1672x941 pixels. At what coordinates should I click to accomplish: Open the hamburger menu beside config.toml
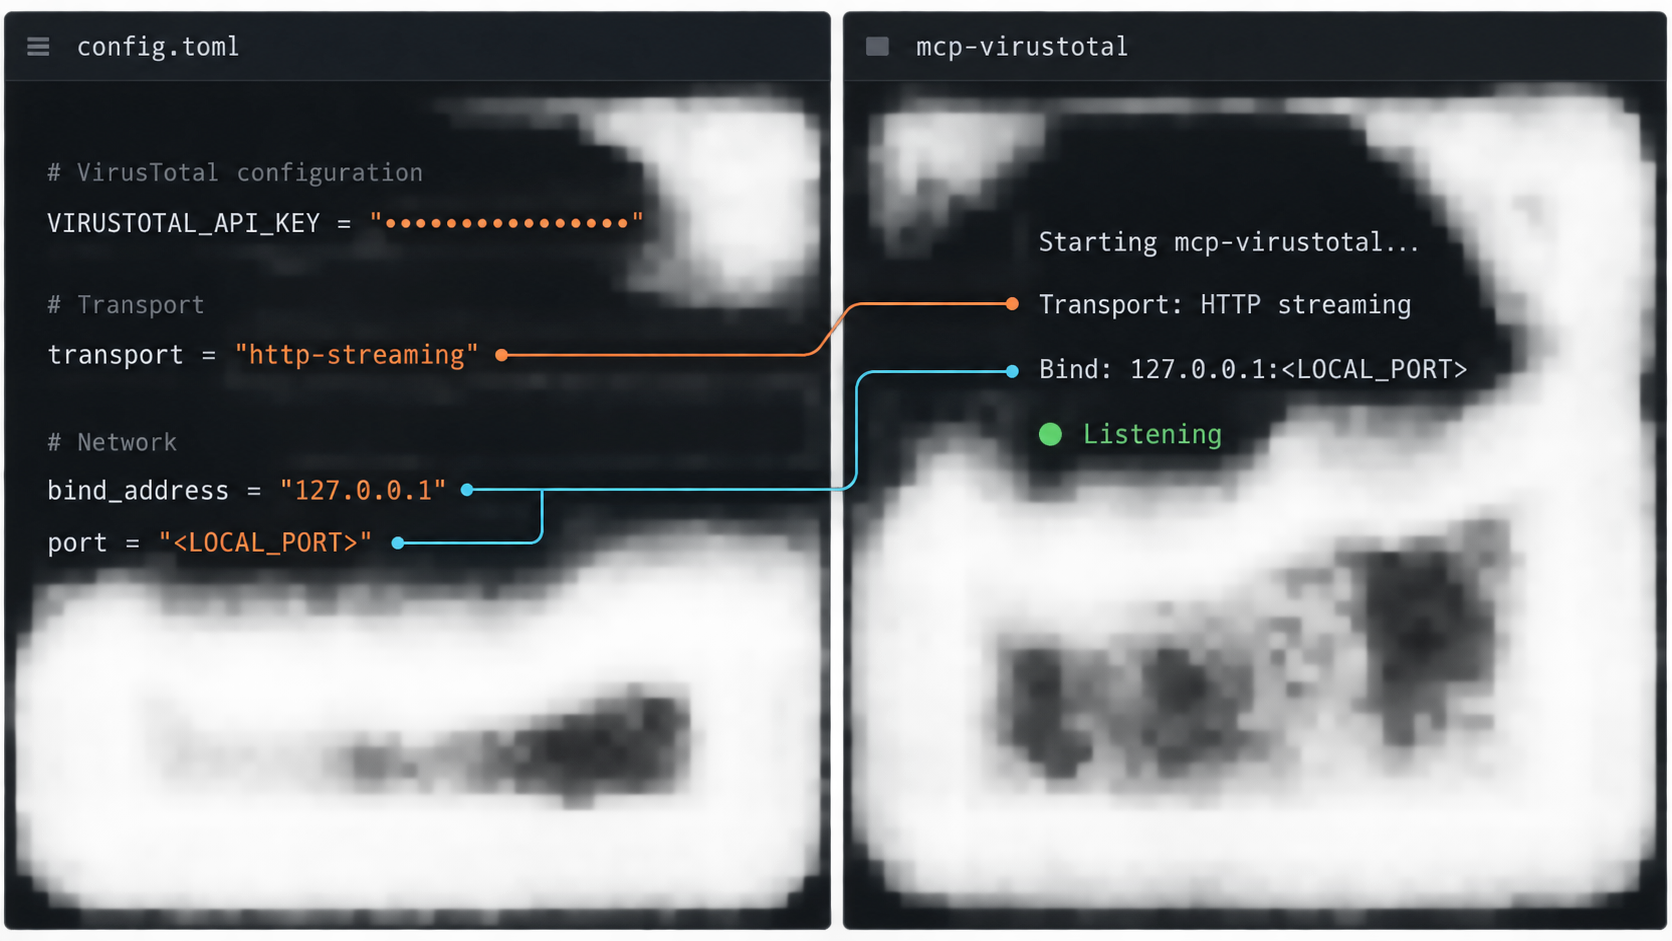tap(38, 47)
